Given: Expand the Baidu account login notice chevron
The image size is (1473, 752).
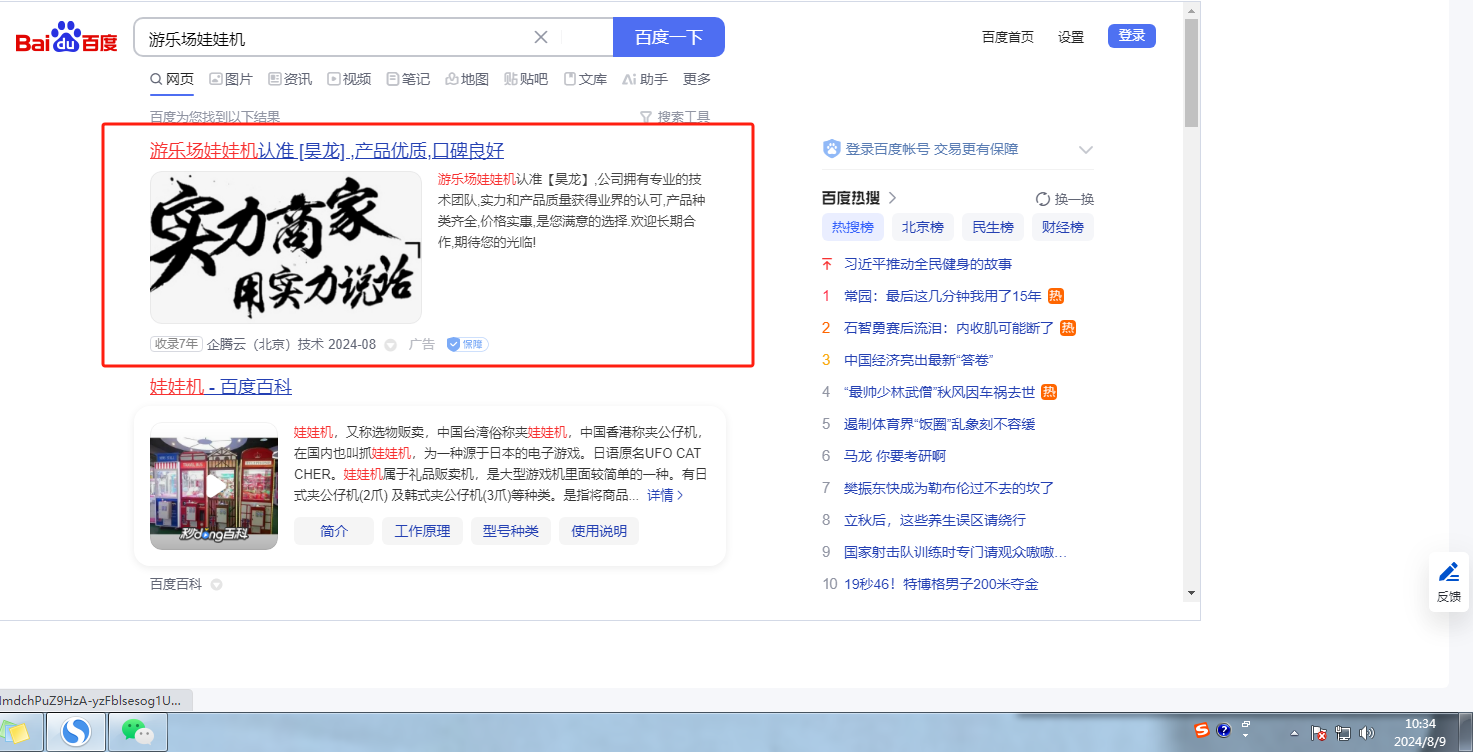Looking at the screenshot, I should tap(1086, 150).
